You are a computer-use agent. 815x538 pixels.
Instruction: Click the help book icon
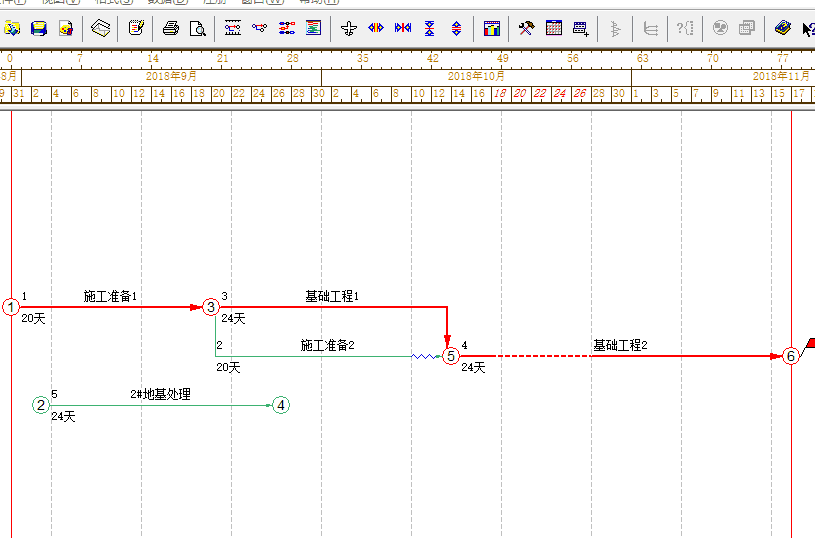[x=783, y=28]
